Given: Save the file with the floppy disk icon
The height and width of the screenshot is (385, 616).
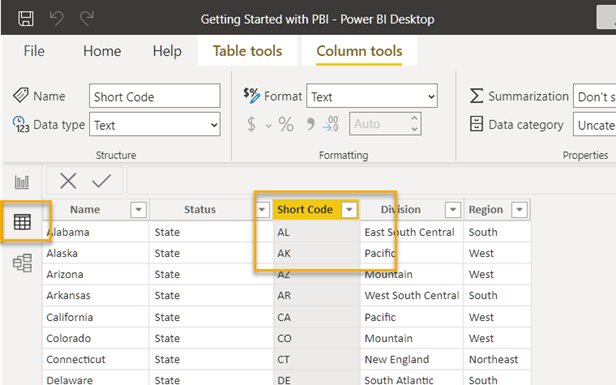Looking at the screenshot, I should click(x=26, y=18).
